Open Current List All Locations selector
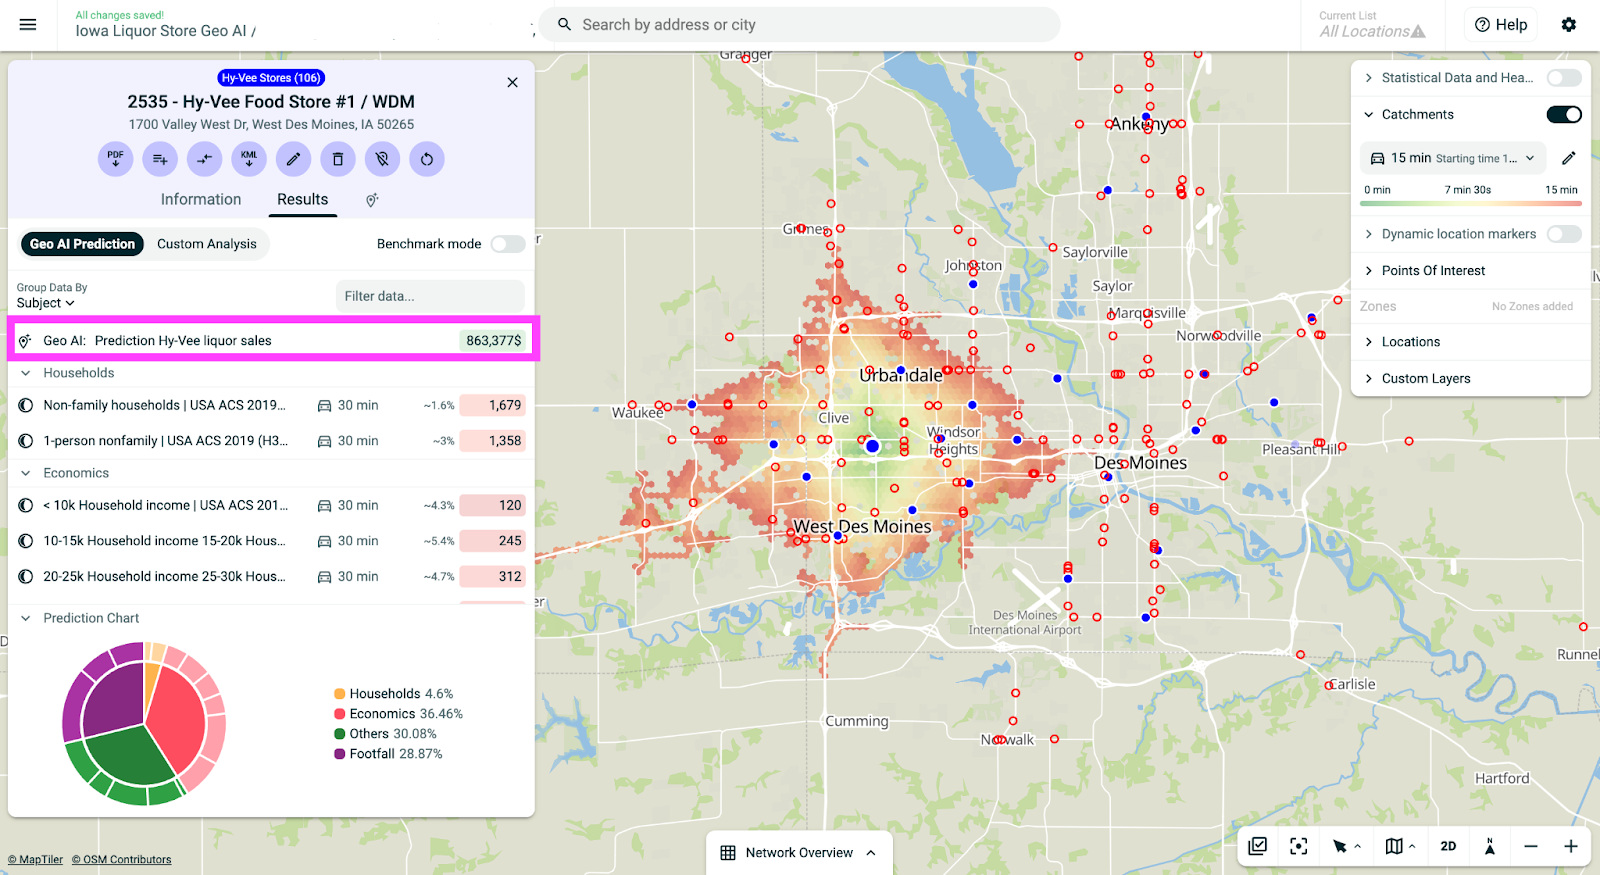 tap(1372, 25)
